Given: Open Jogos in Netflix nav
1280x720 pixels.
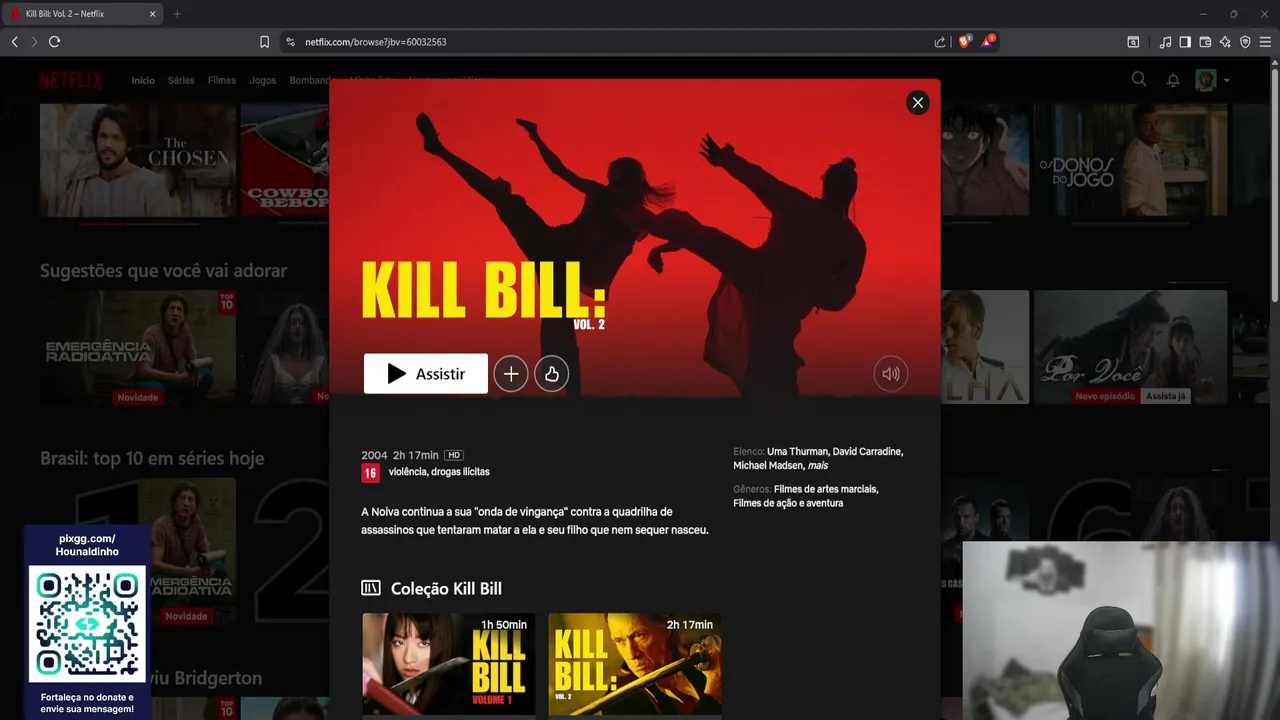Looking at the screenshot, I should tap(262, 81).
